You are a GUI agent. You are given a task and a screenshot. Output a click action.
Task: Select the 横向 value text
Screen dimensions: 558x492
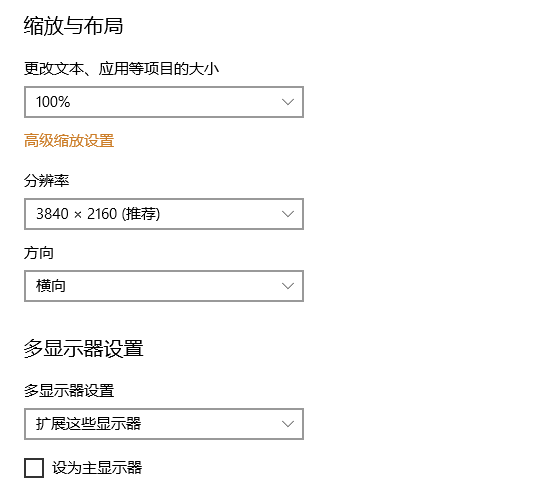[51, 286]
